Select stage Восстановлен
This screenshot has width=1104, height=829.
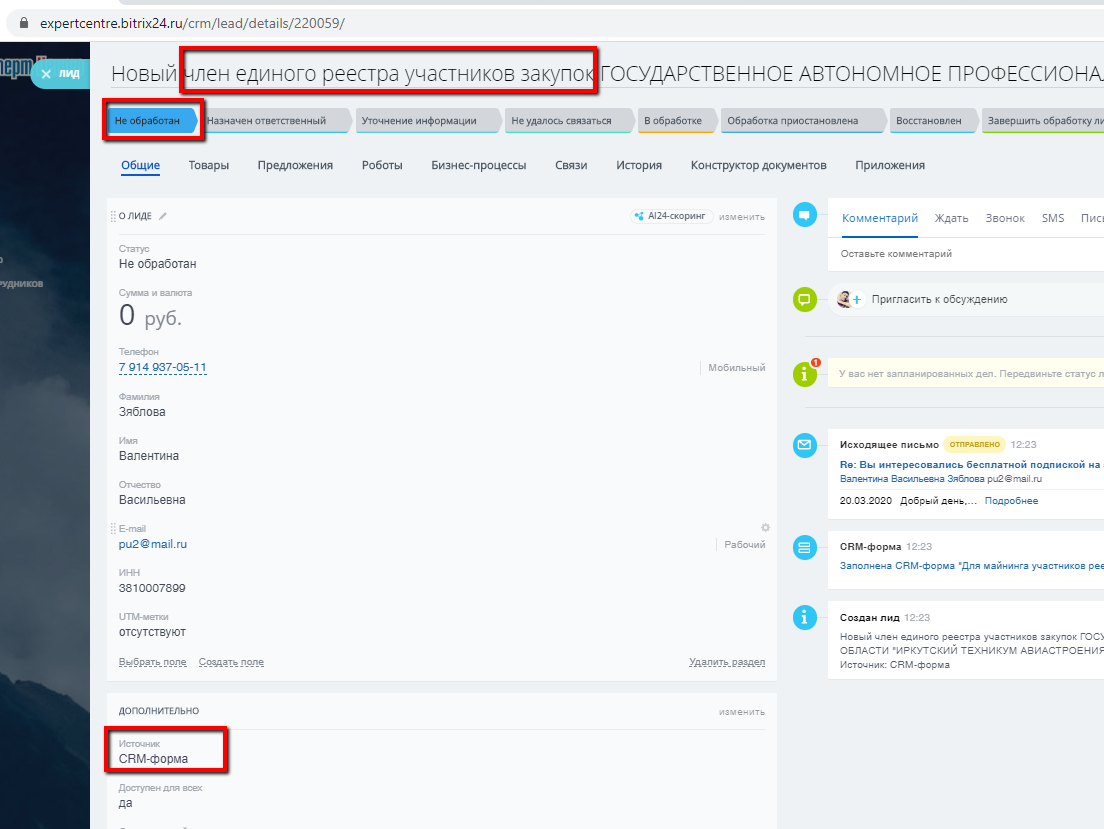(932, 120)
